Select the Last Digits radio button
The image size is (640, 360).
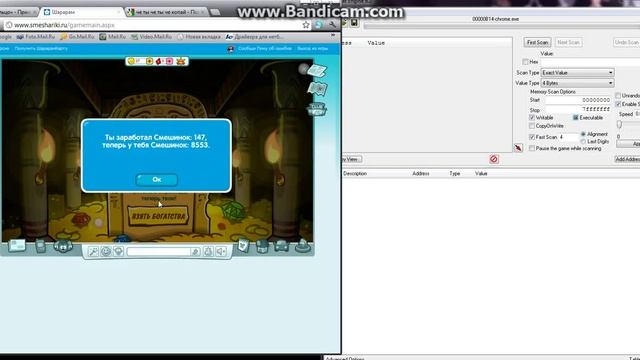[x=583, y=142]
